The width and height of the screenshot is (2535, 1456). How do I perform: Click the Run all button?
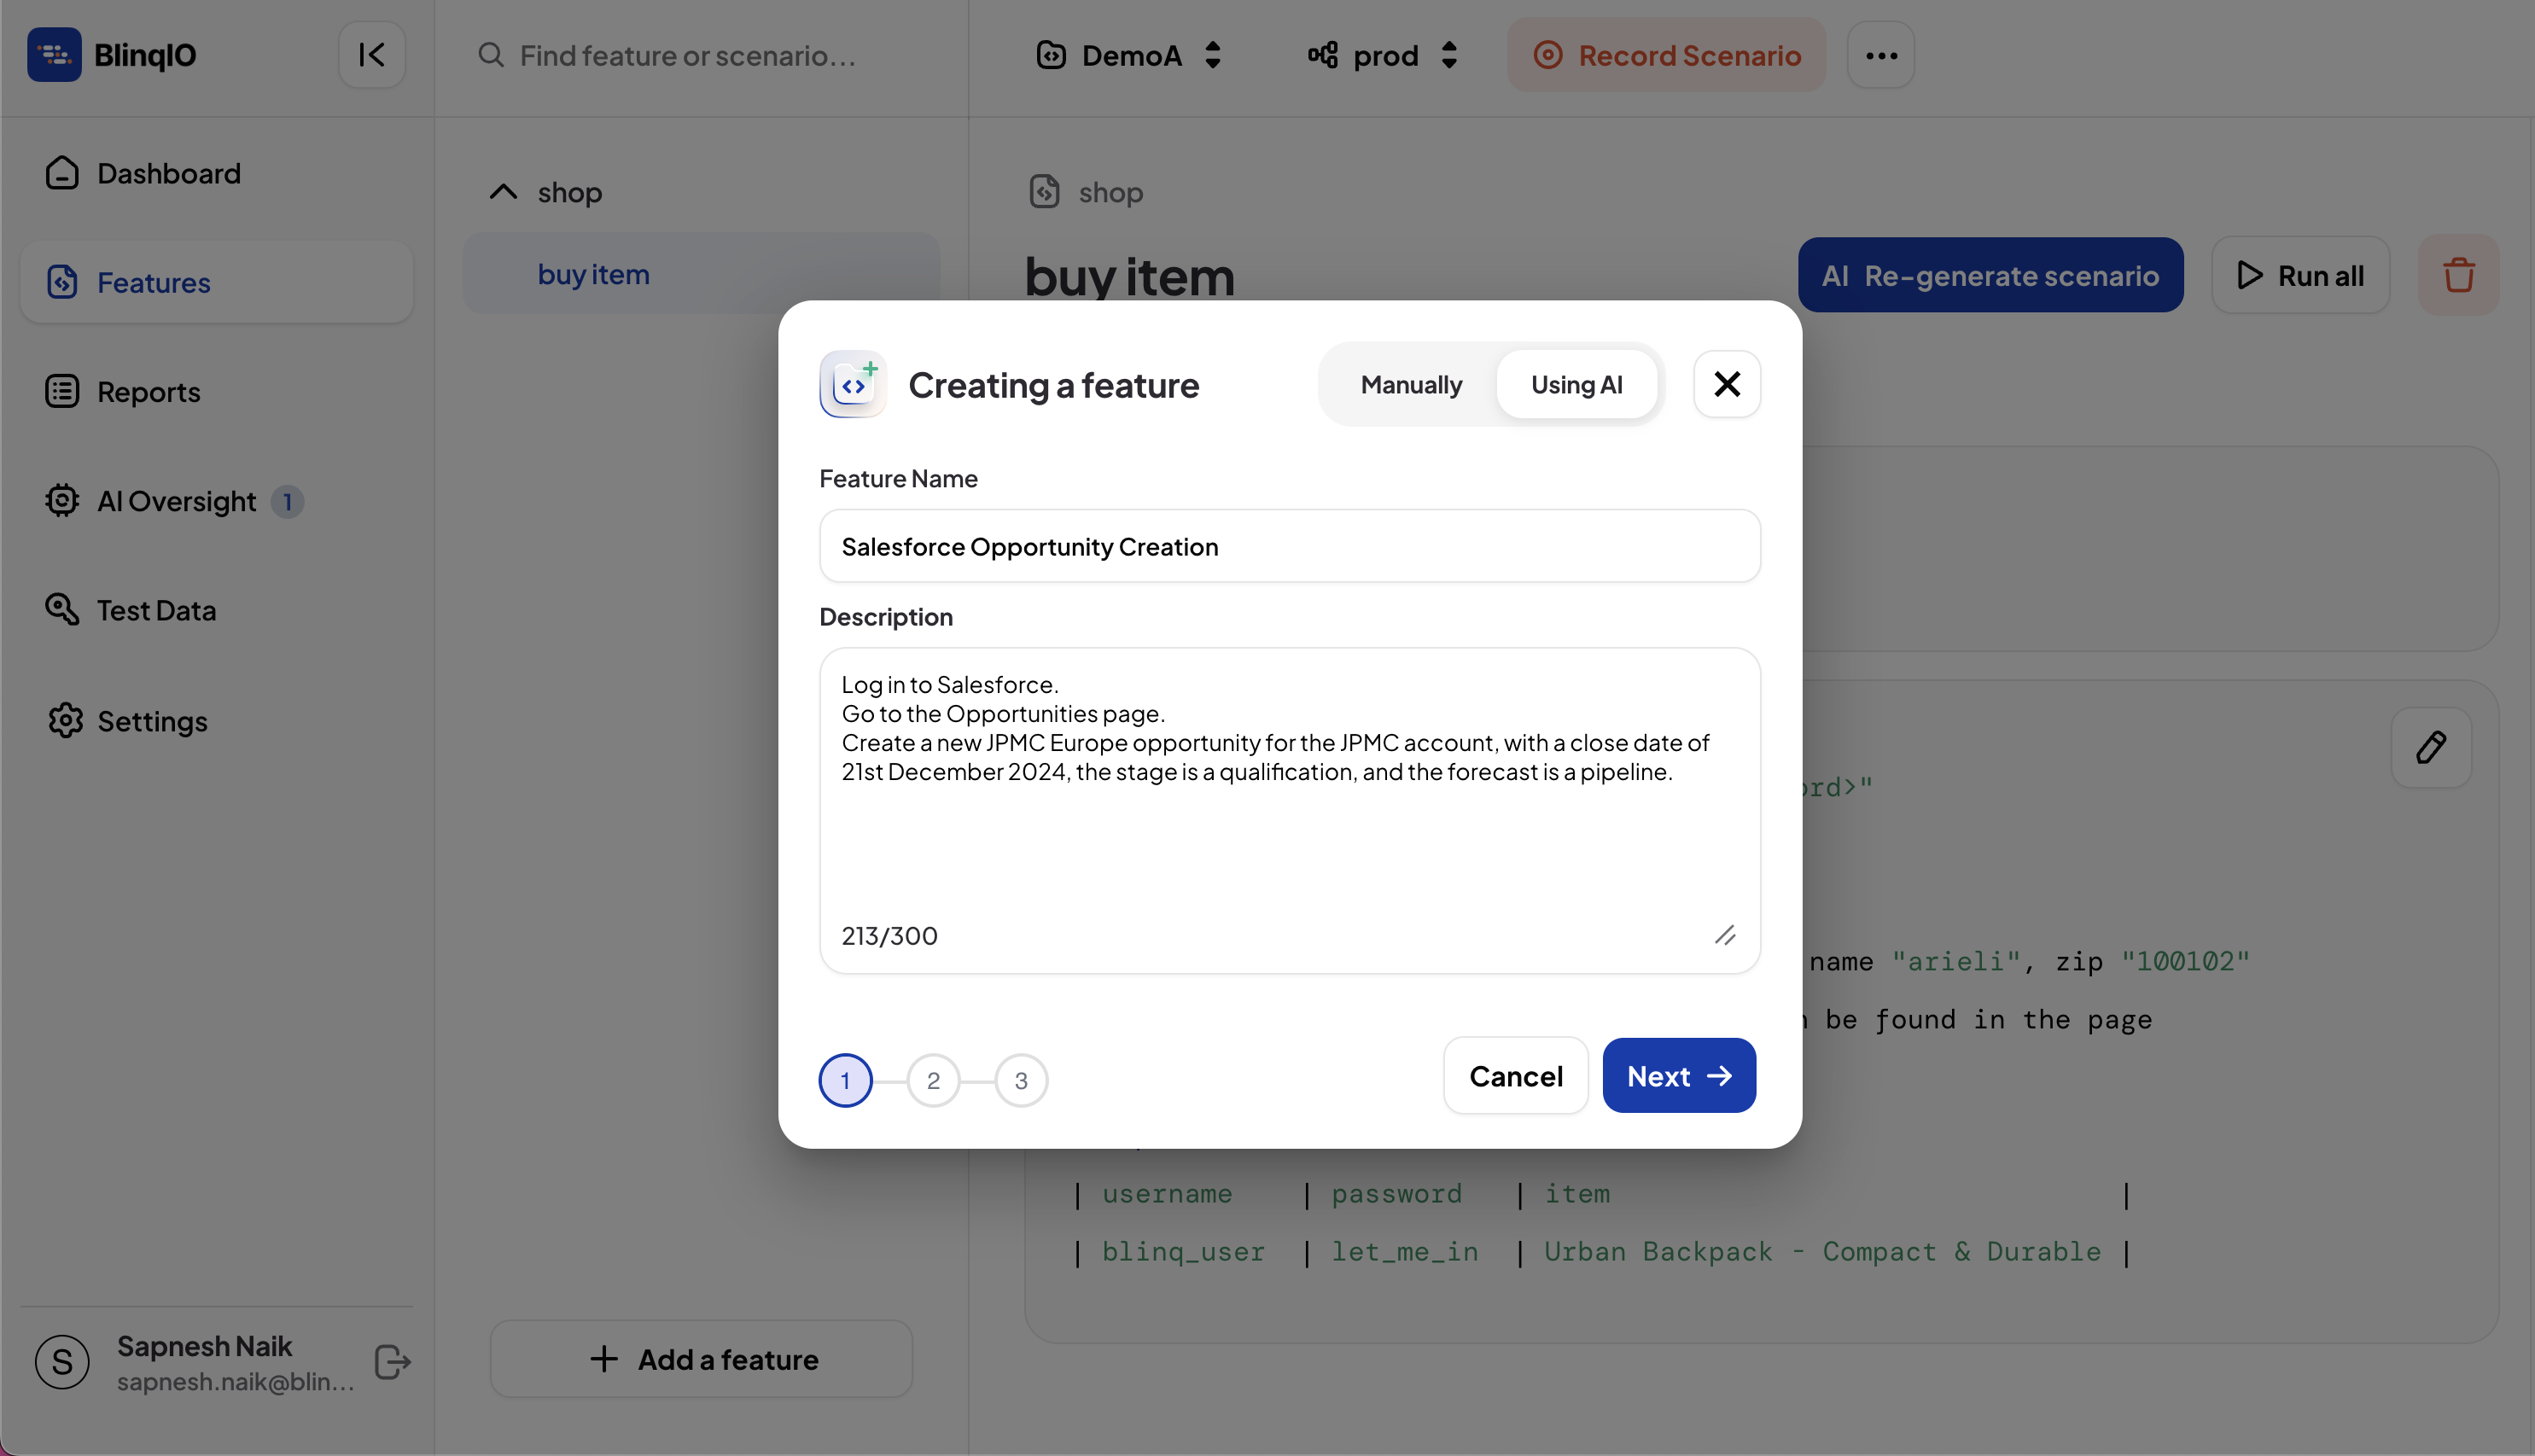pos(2301,275)
